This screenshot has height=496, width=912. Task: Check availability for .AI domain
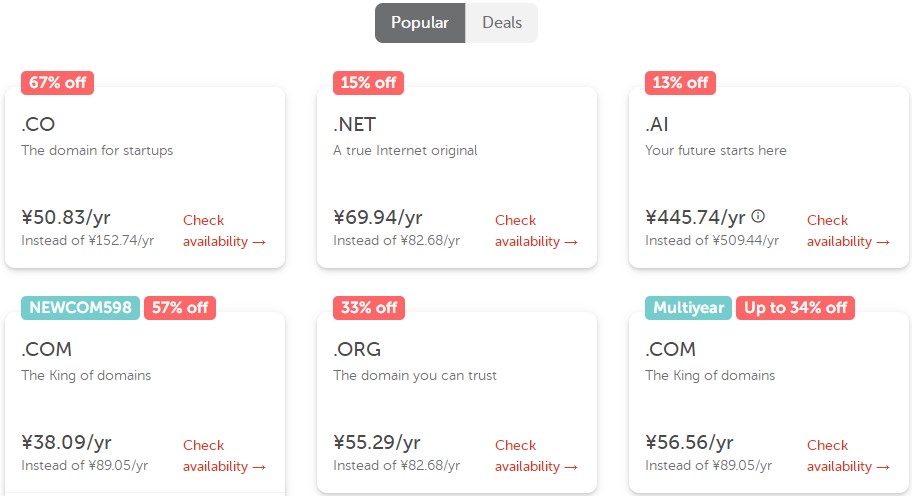tap(847, 231)
